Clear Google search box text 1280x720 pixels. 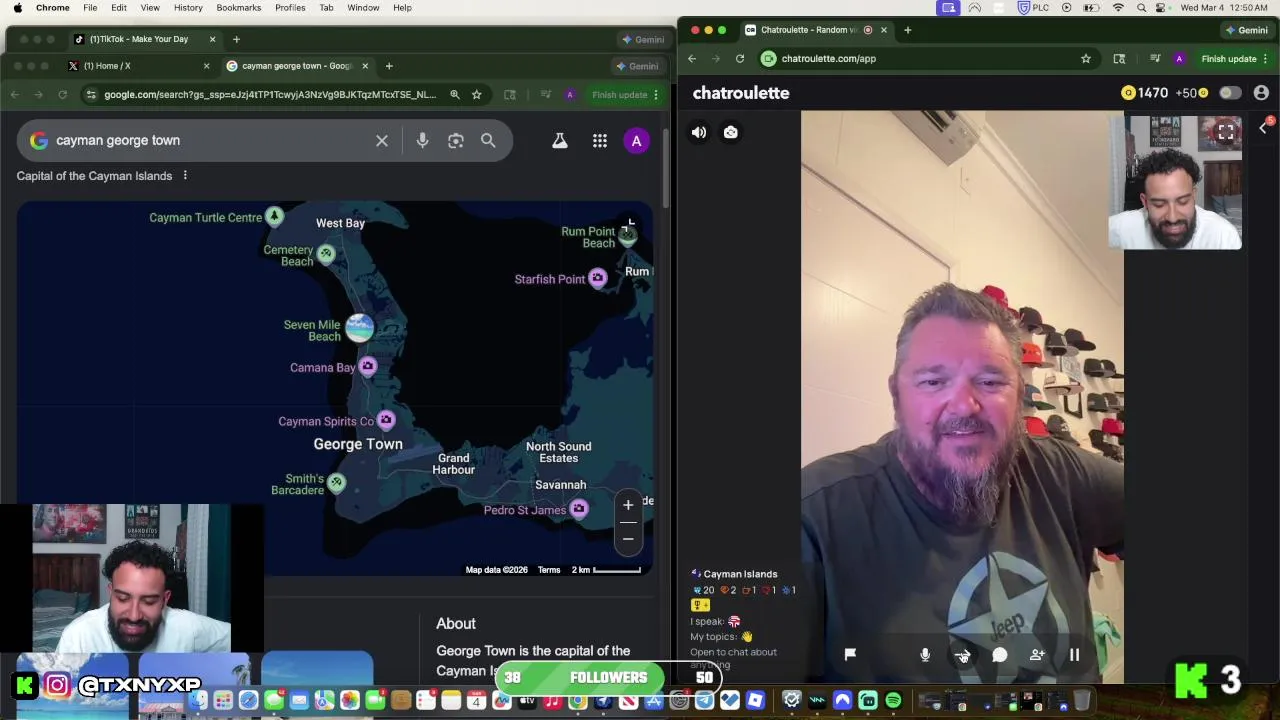coord(382,141)
